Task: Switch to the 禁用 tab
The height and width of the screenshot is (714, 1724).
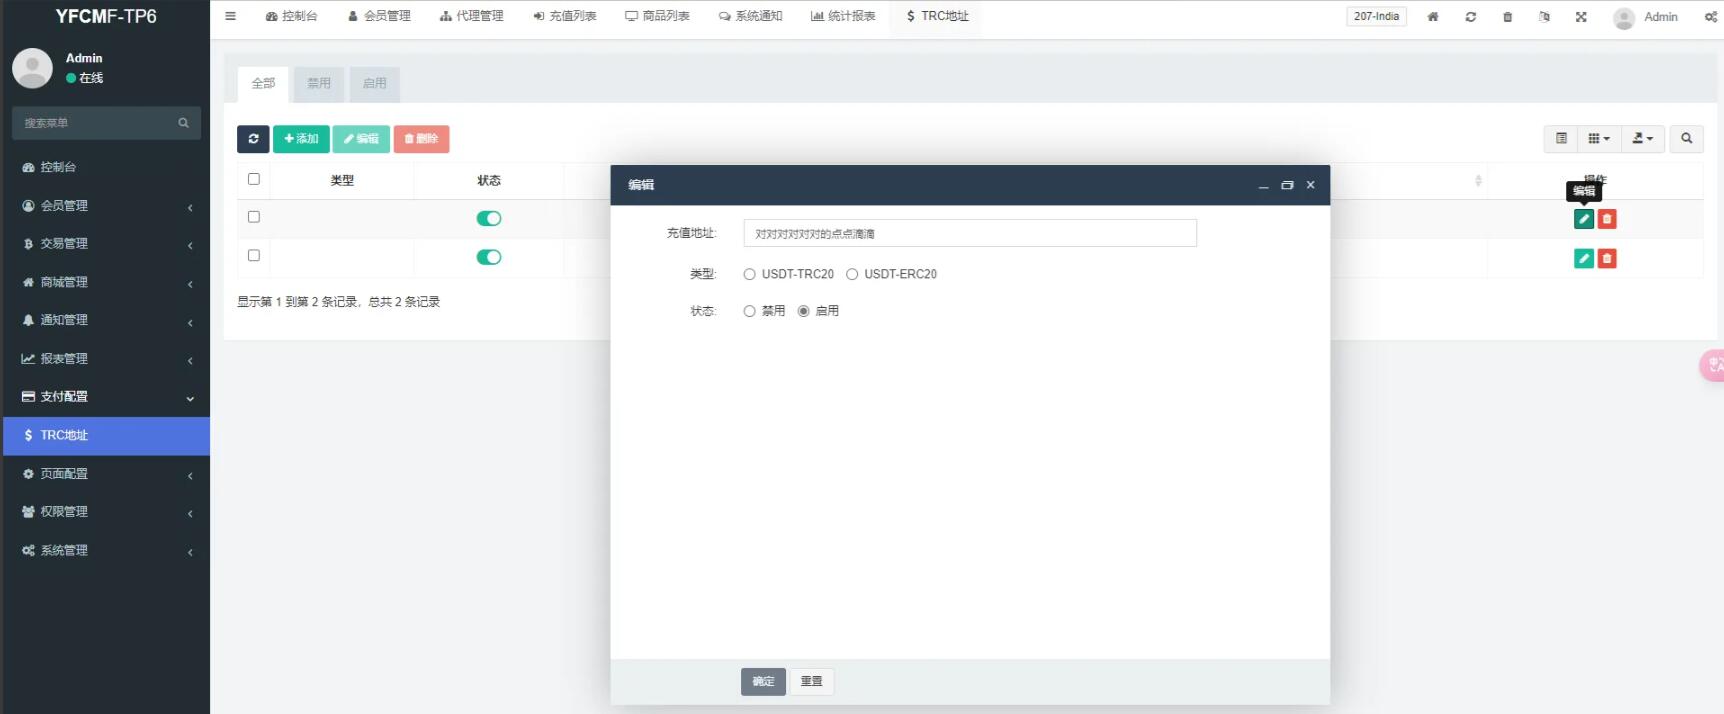Action: pyautogui.click(x=319, y=84)
